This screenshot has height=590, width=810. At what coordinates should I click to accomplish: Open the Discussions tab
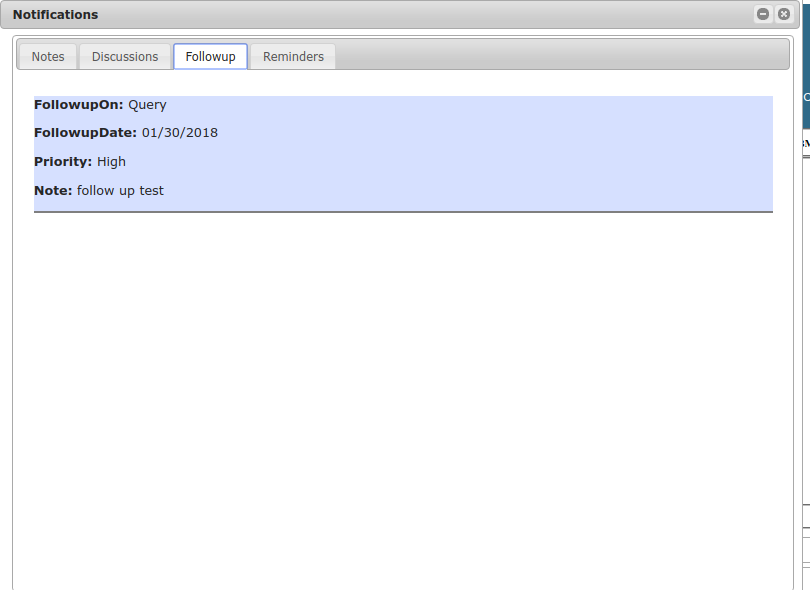pos(125,57)
